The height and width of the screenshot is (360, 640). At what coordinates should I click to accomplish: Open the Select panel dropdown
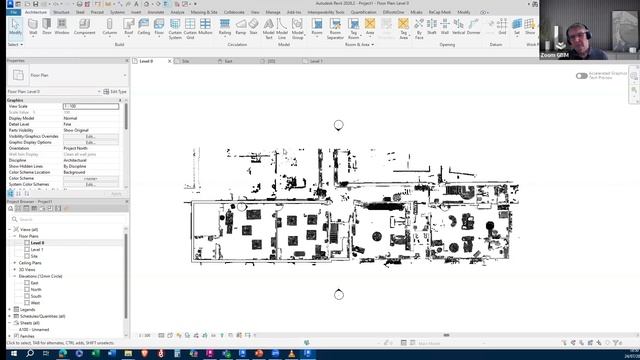click(16, 44)
